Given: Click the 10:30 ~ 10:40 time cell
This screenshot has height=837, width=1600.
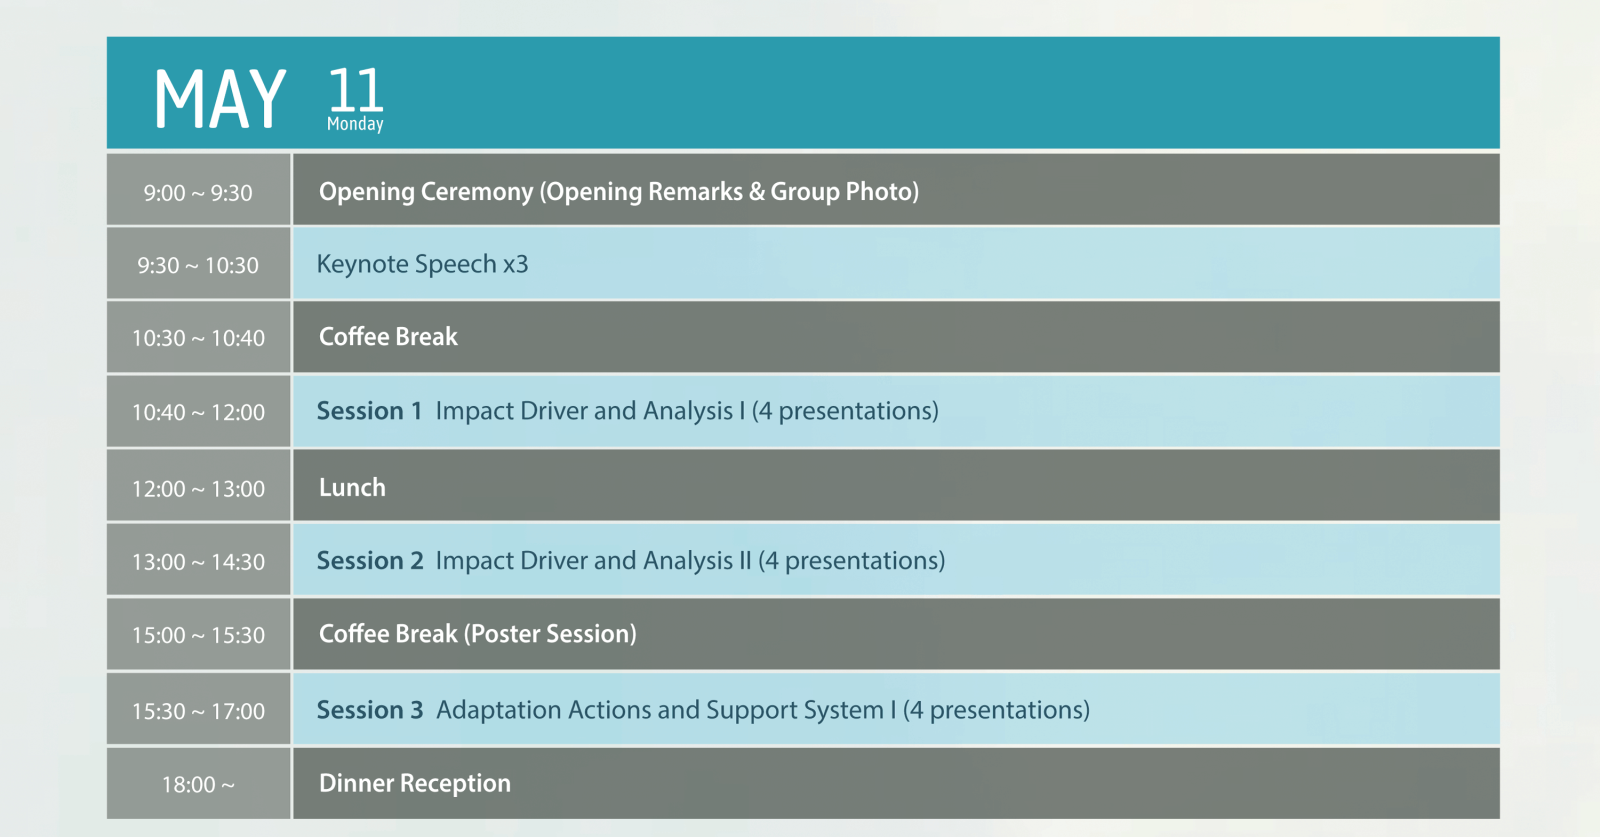Looking at the screenshot, I should 198,338.
